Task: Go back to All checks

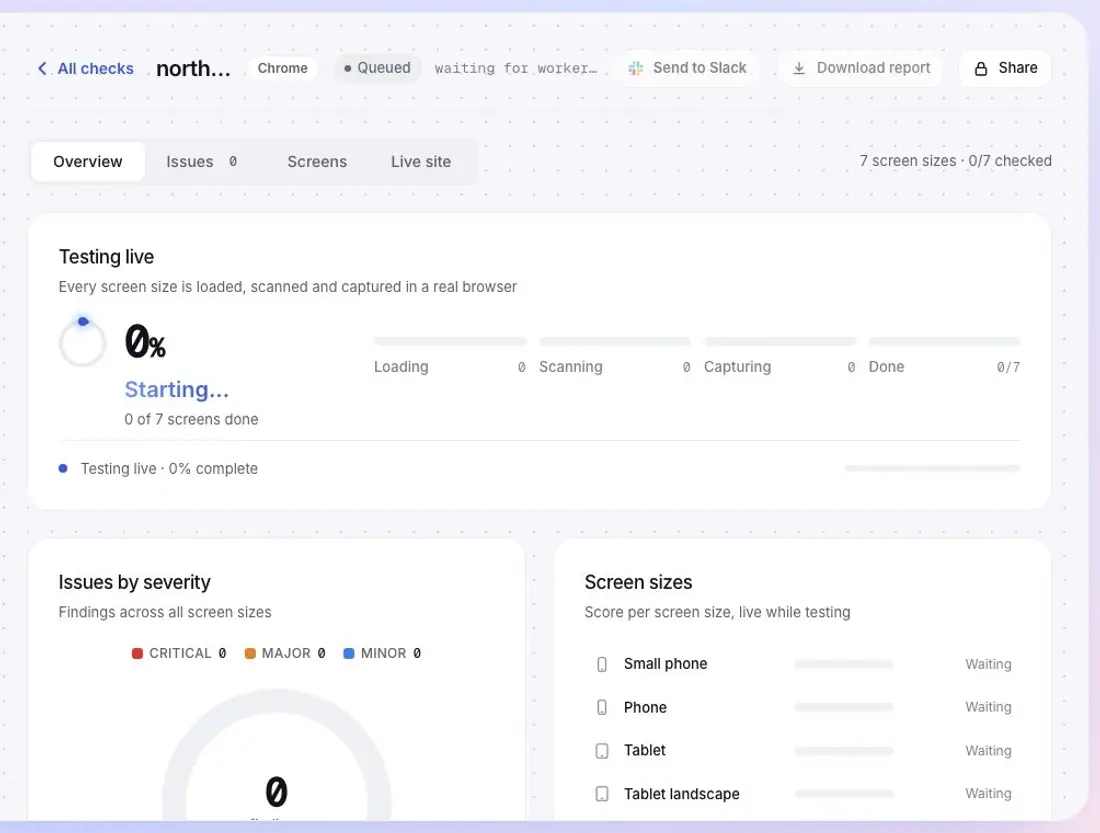Action: click(86, 68)
